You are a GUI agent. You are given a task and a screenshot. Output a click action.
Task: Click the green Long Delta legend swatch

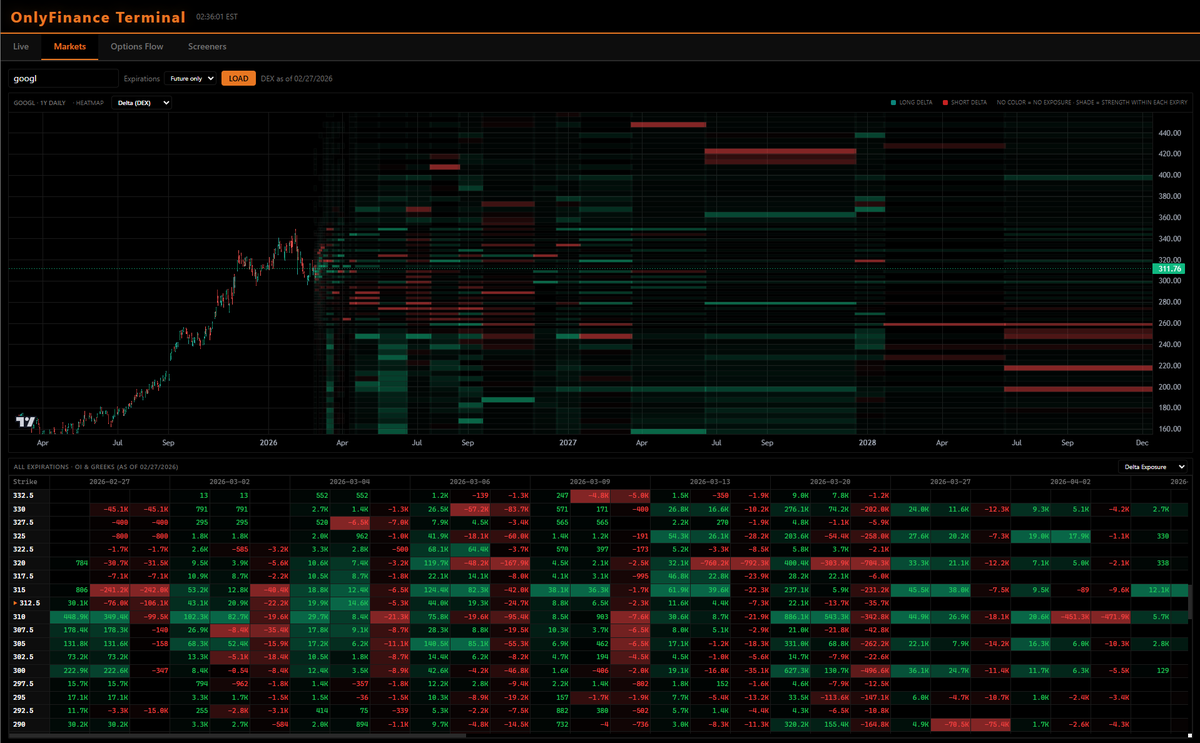894,102
